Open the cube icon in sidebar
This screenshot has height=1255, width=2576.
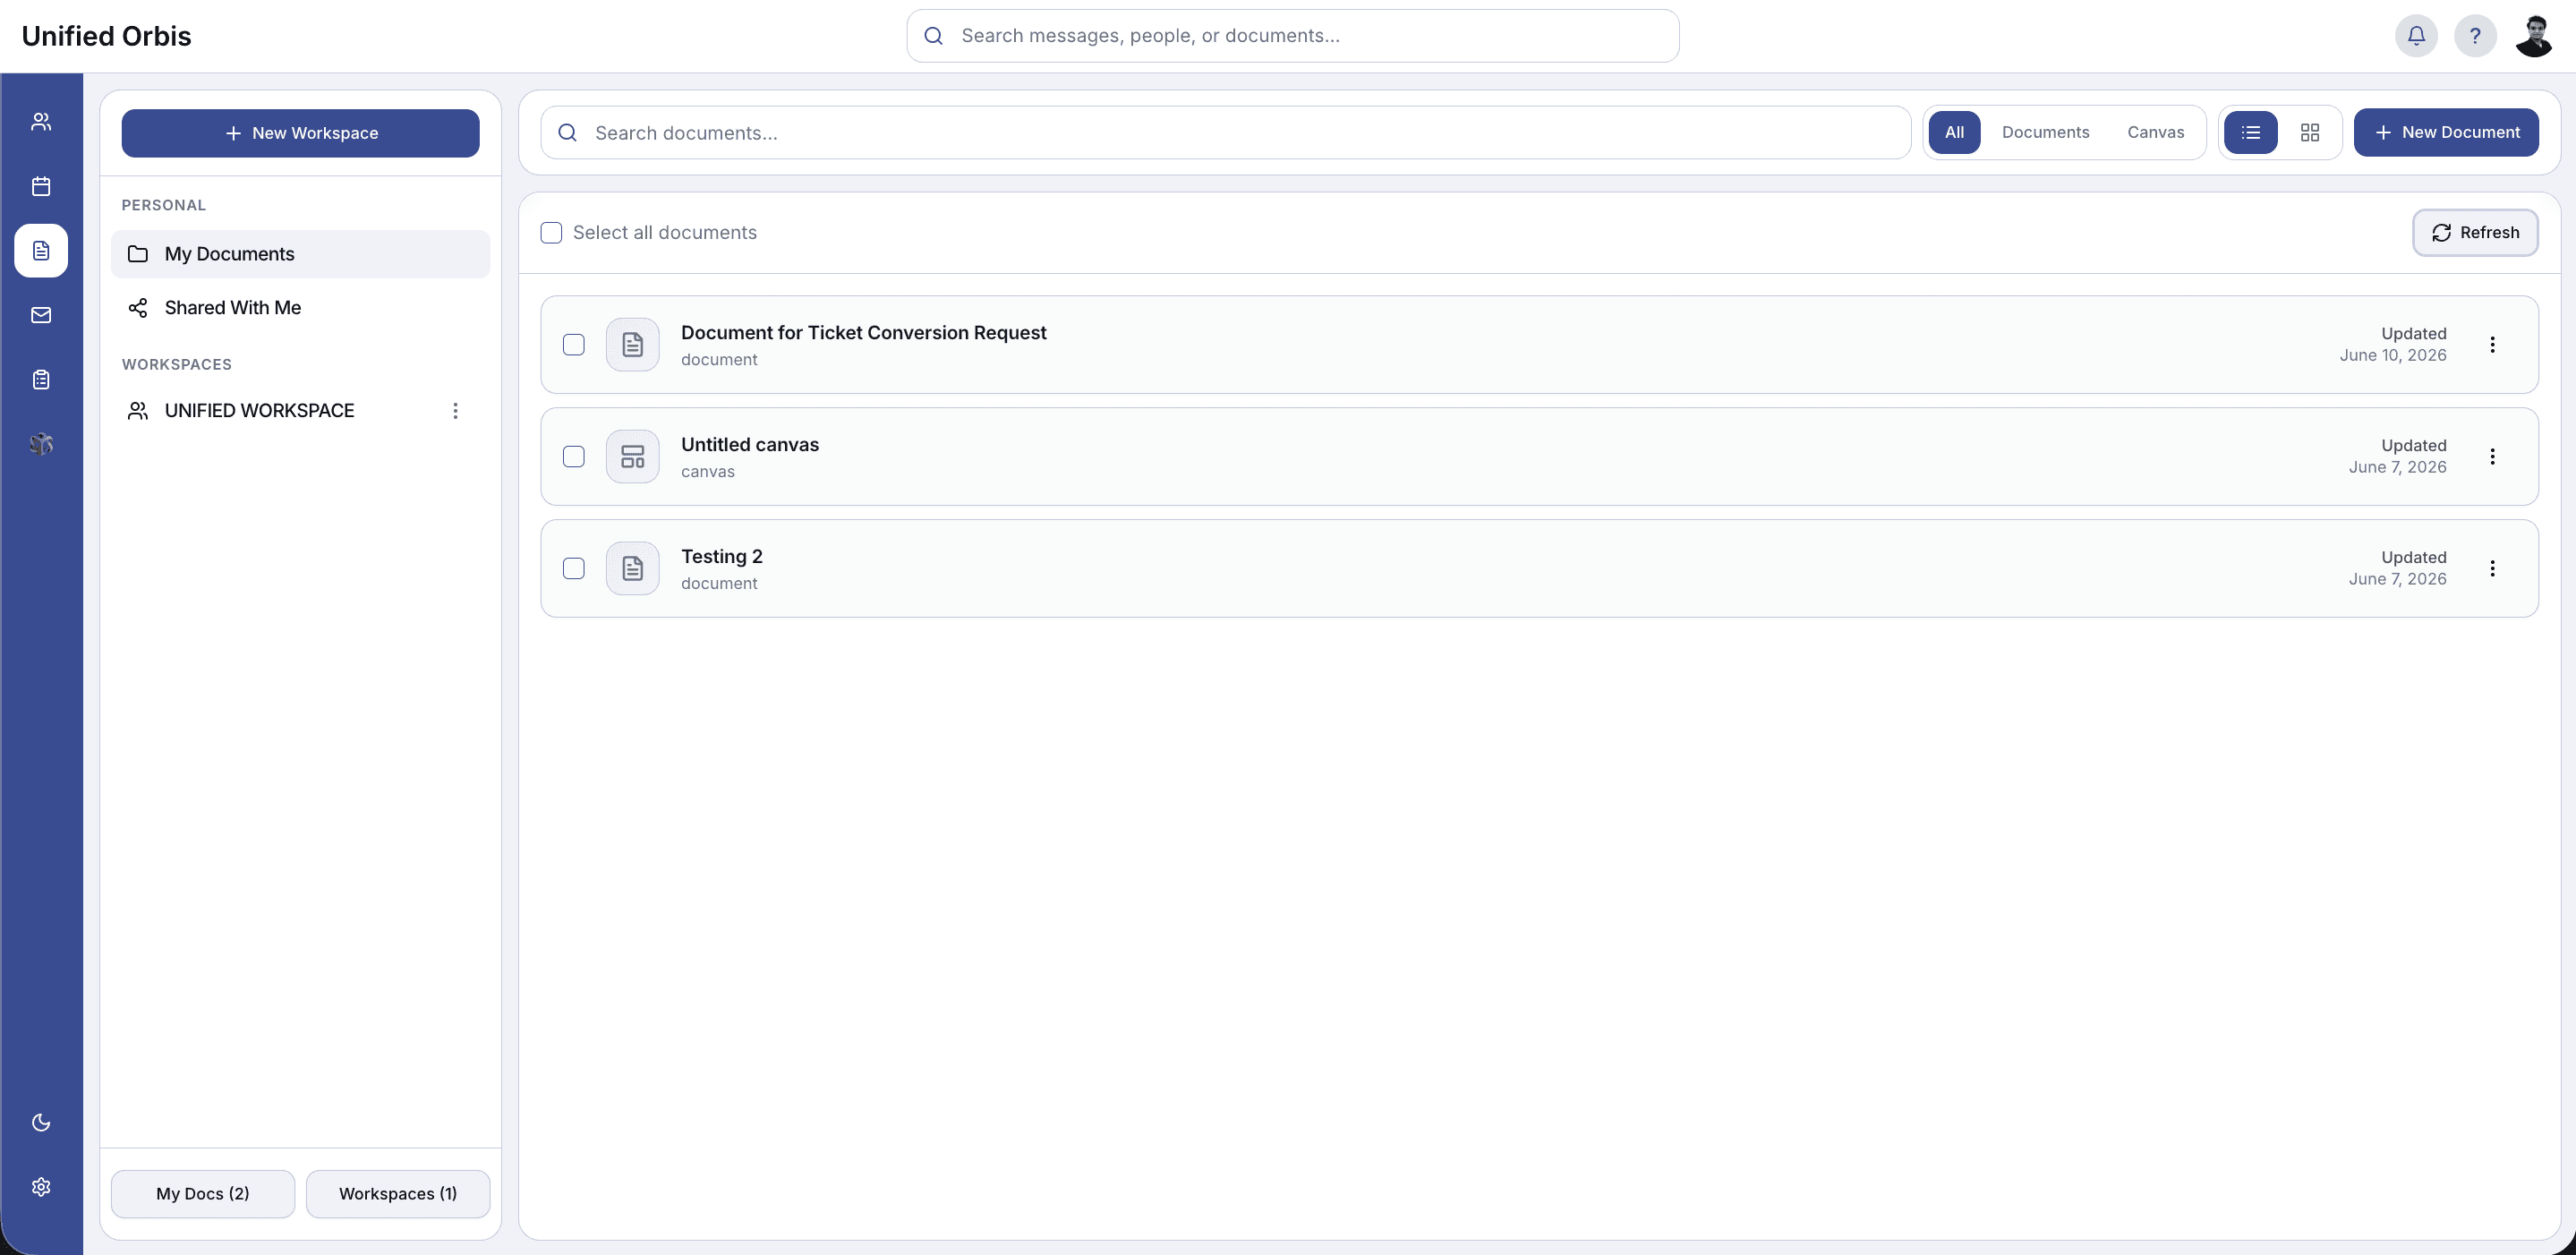41,444
